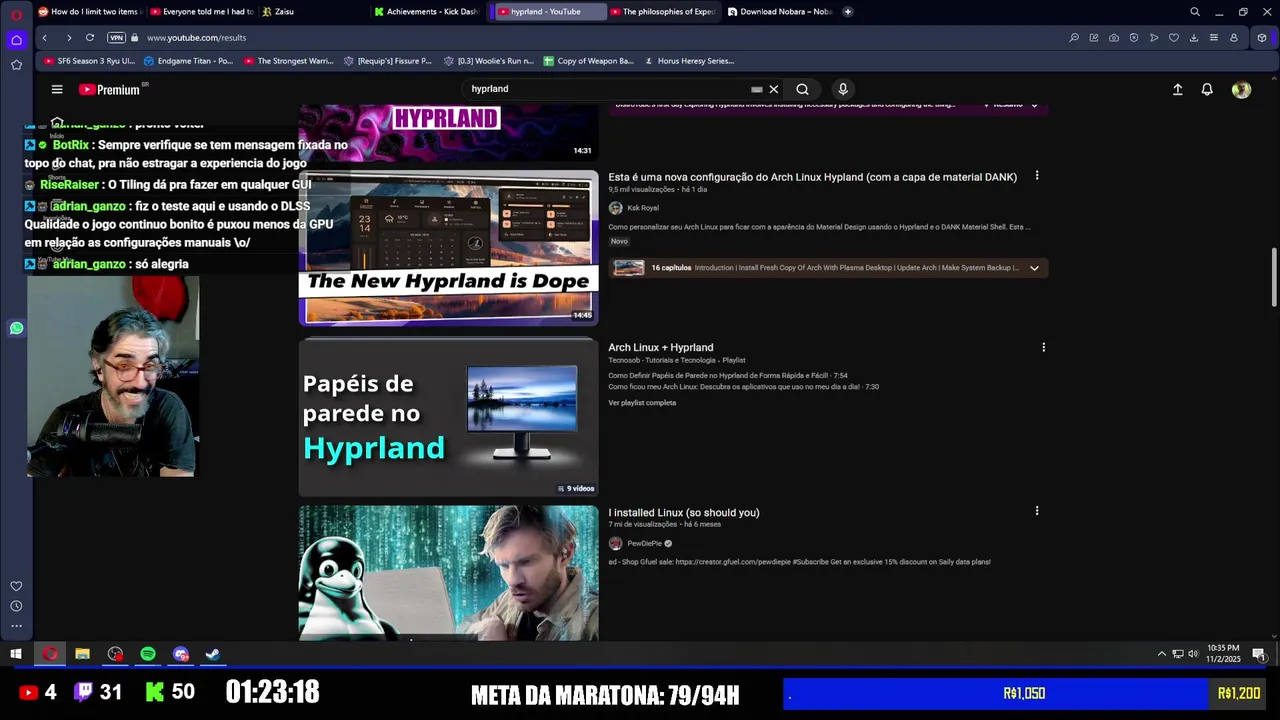The image size is (1280, 720).
Task: Open the PewDiePie channel link
Action: point(644,544)
